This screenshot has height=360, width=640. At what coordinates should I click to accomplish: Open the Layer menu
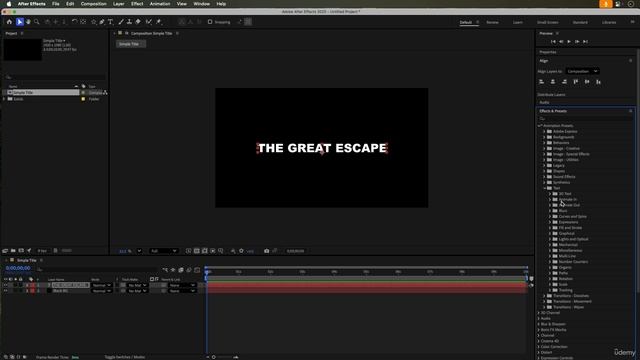coord(118,4)
